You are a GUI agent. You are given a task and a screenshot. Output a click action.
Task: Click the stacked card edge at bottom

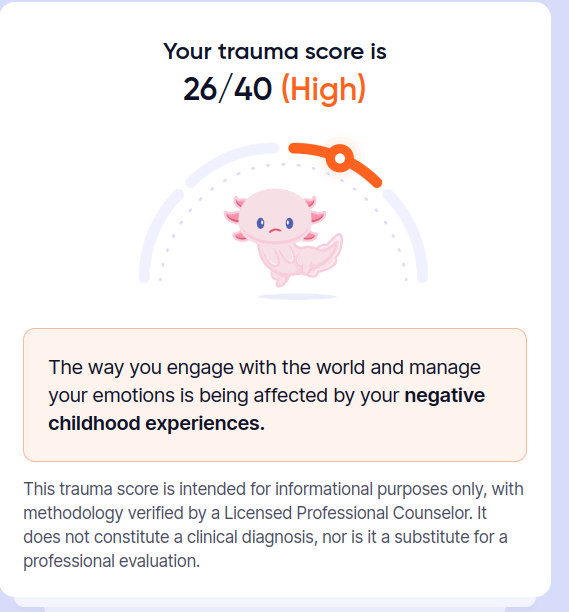click(275, 604)
